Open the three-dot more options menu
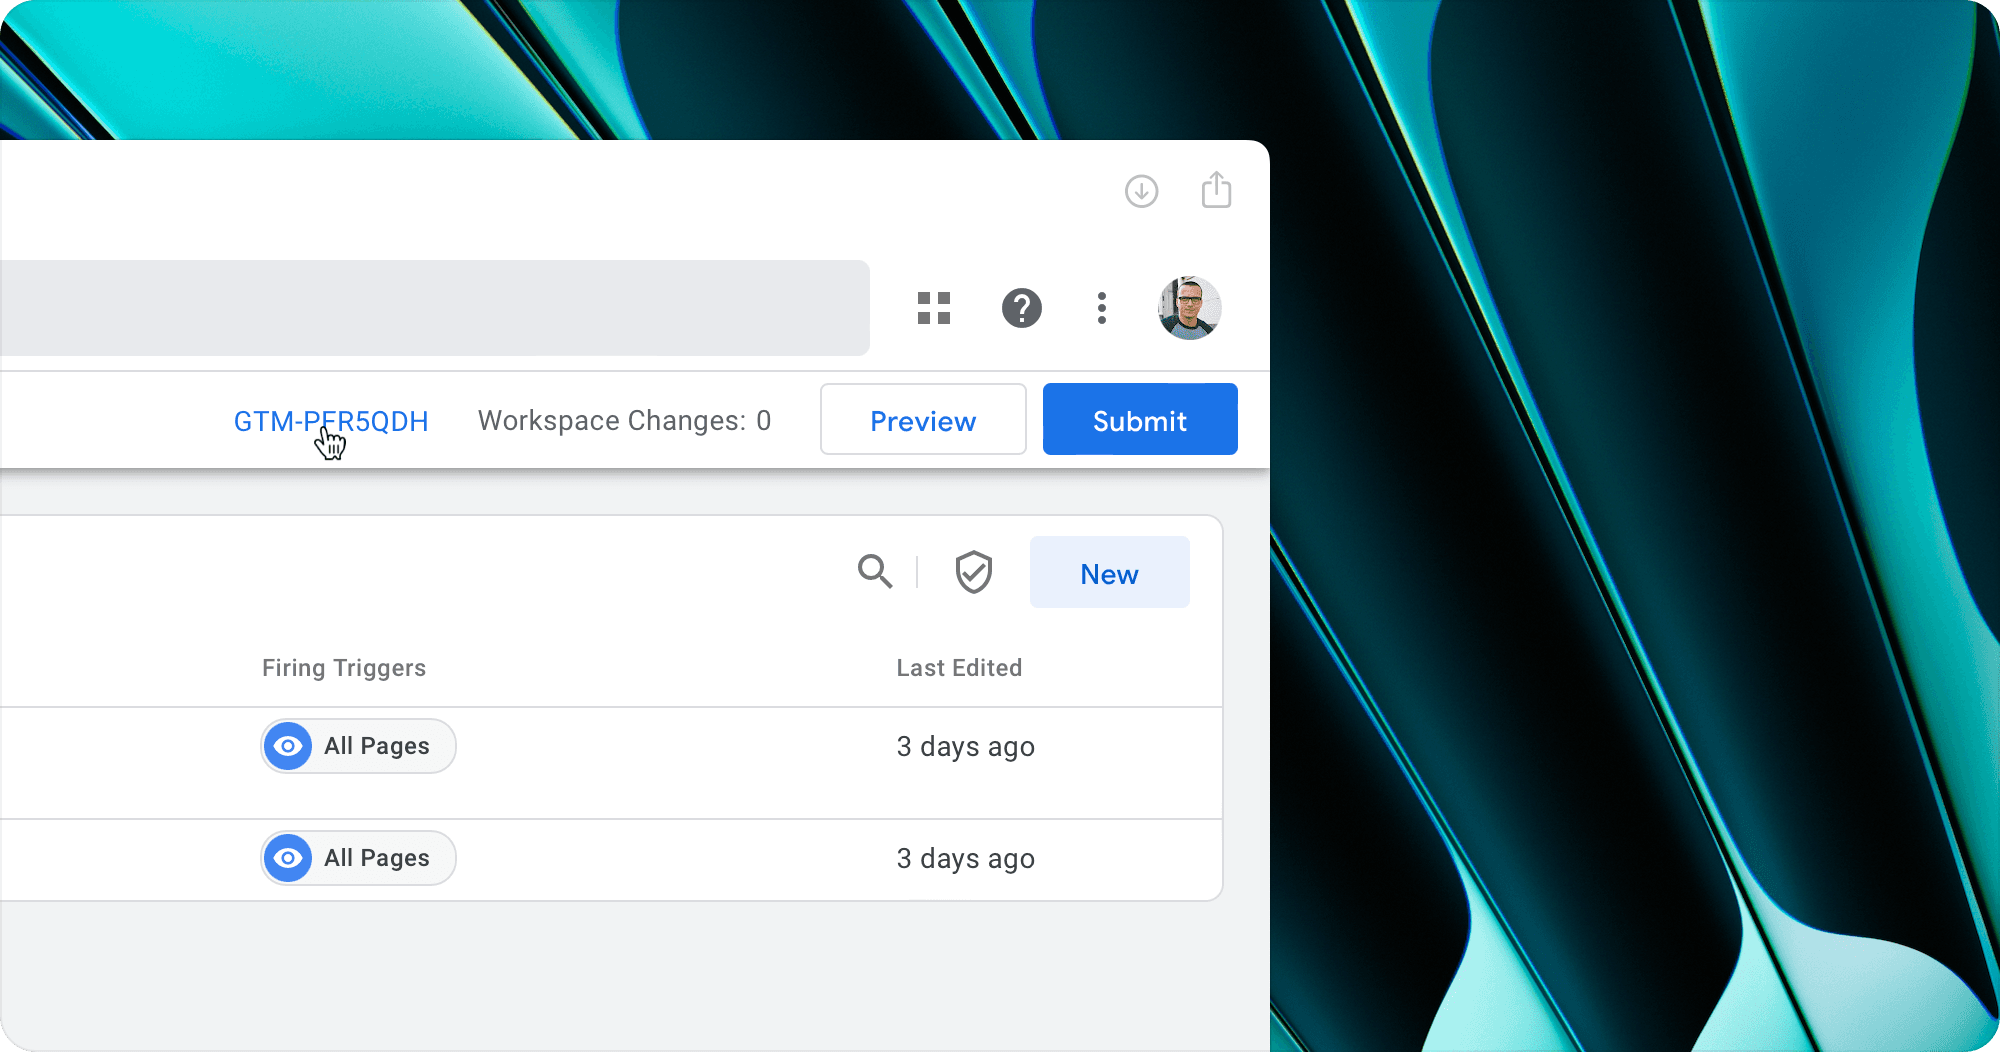 pos(1101,308)
